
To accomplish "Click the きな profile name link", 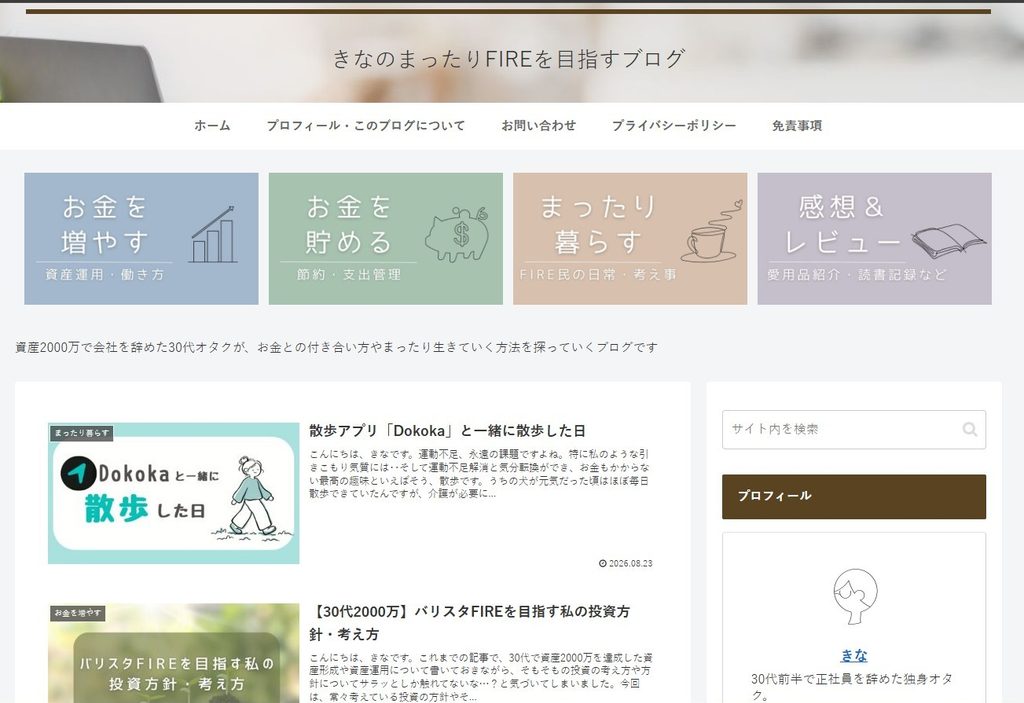I will 854,655.
